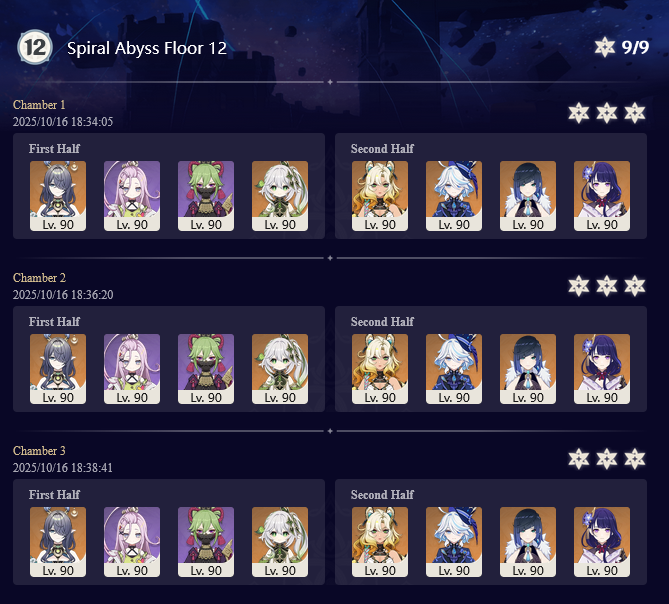This screenshot has height=604, width=669.
Task: Click the middle star of Chamber 1 rating
Action: tap(607, 113)
